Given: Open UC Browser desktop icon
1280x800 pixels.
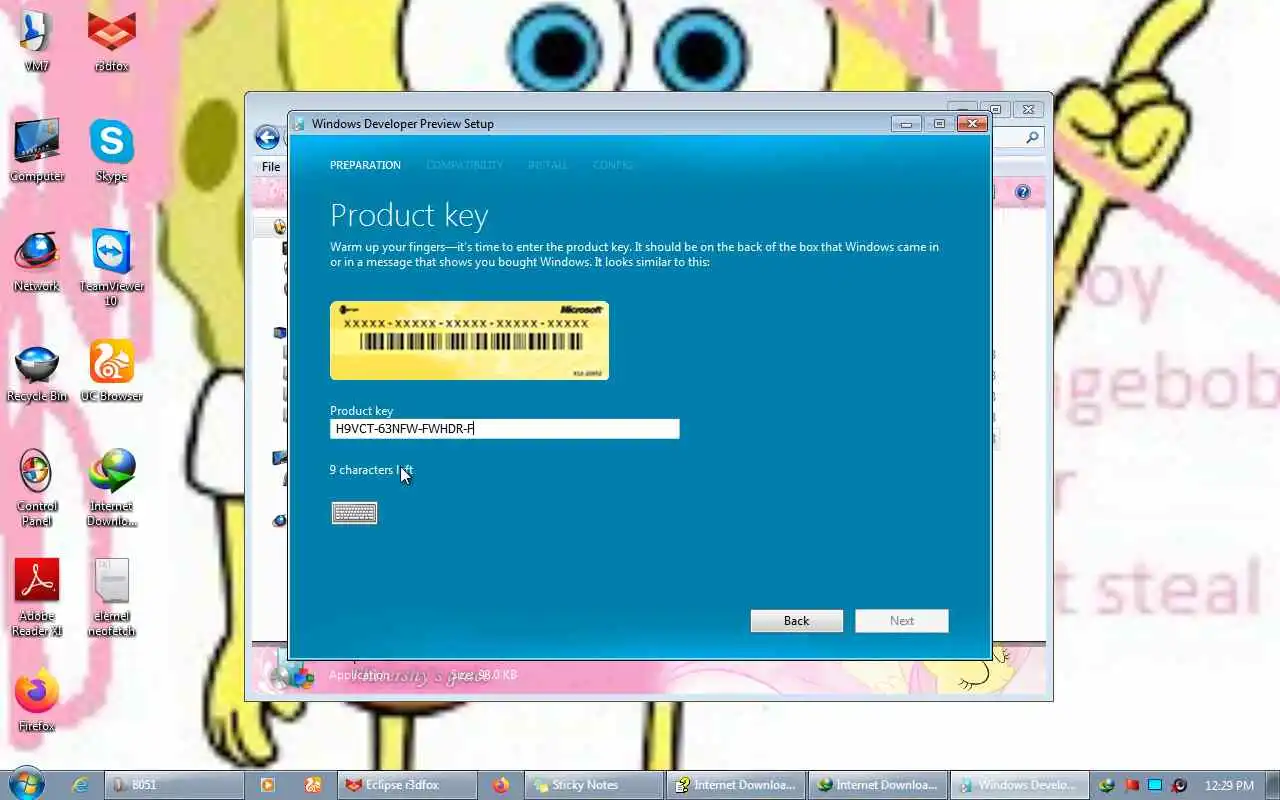Looking at the screenshot, I should pyautogui.click(x=112, y=371).
